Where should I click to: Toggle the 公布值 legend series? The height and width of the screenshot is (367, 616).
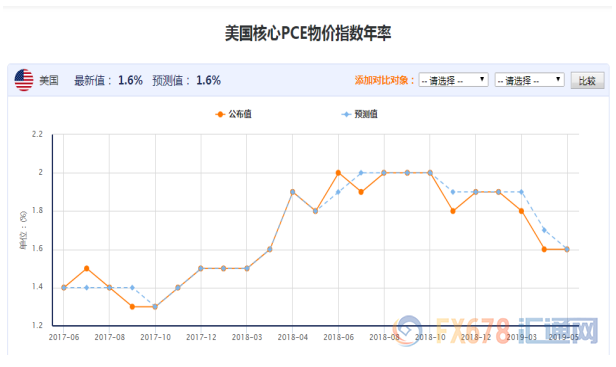(233, 114)
